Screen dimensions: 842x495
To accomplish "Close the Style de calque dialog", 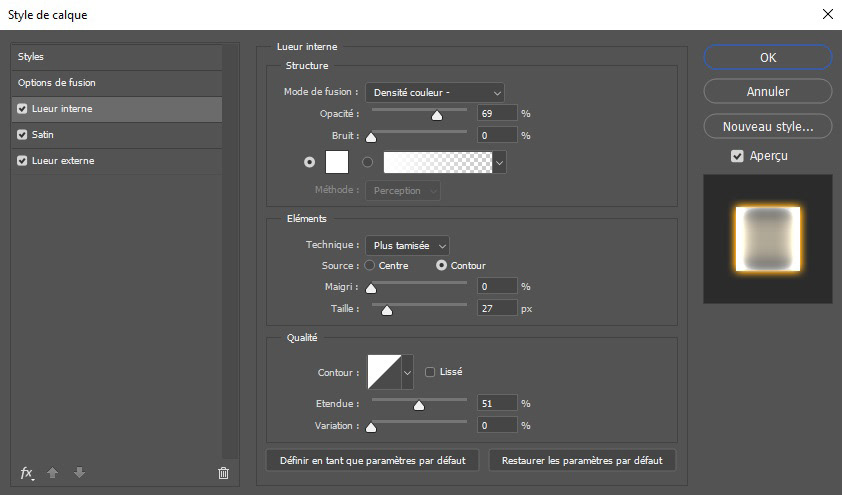I will [x=828, y=14].
